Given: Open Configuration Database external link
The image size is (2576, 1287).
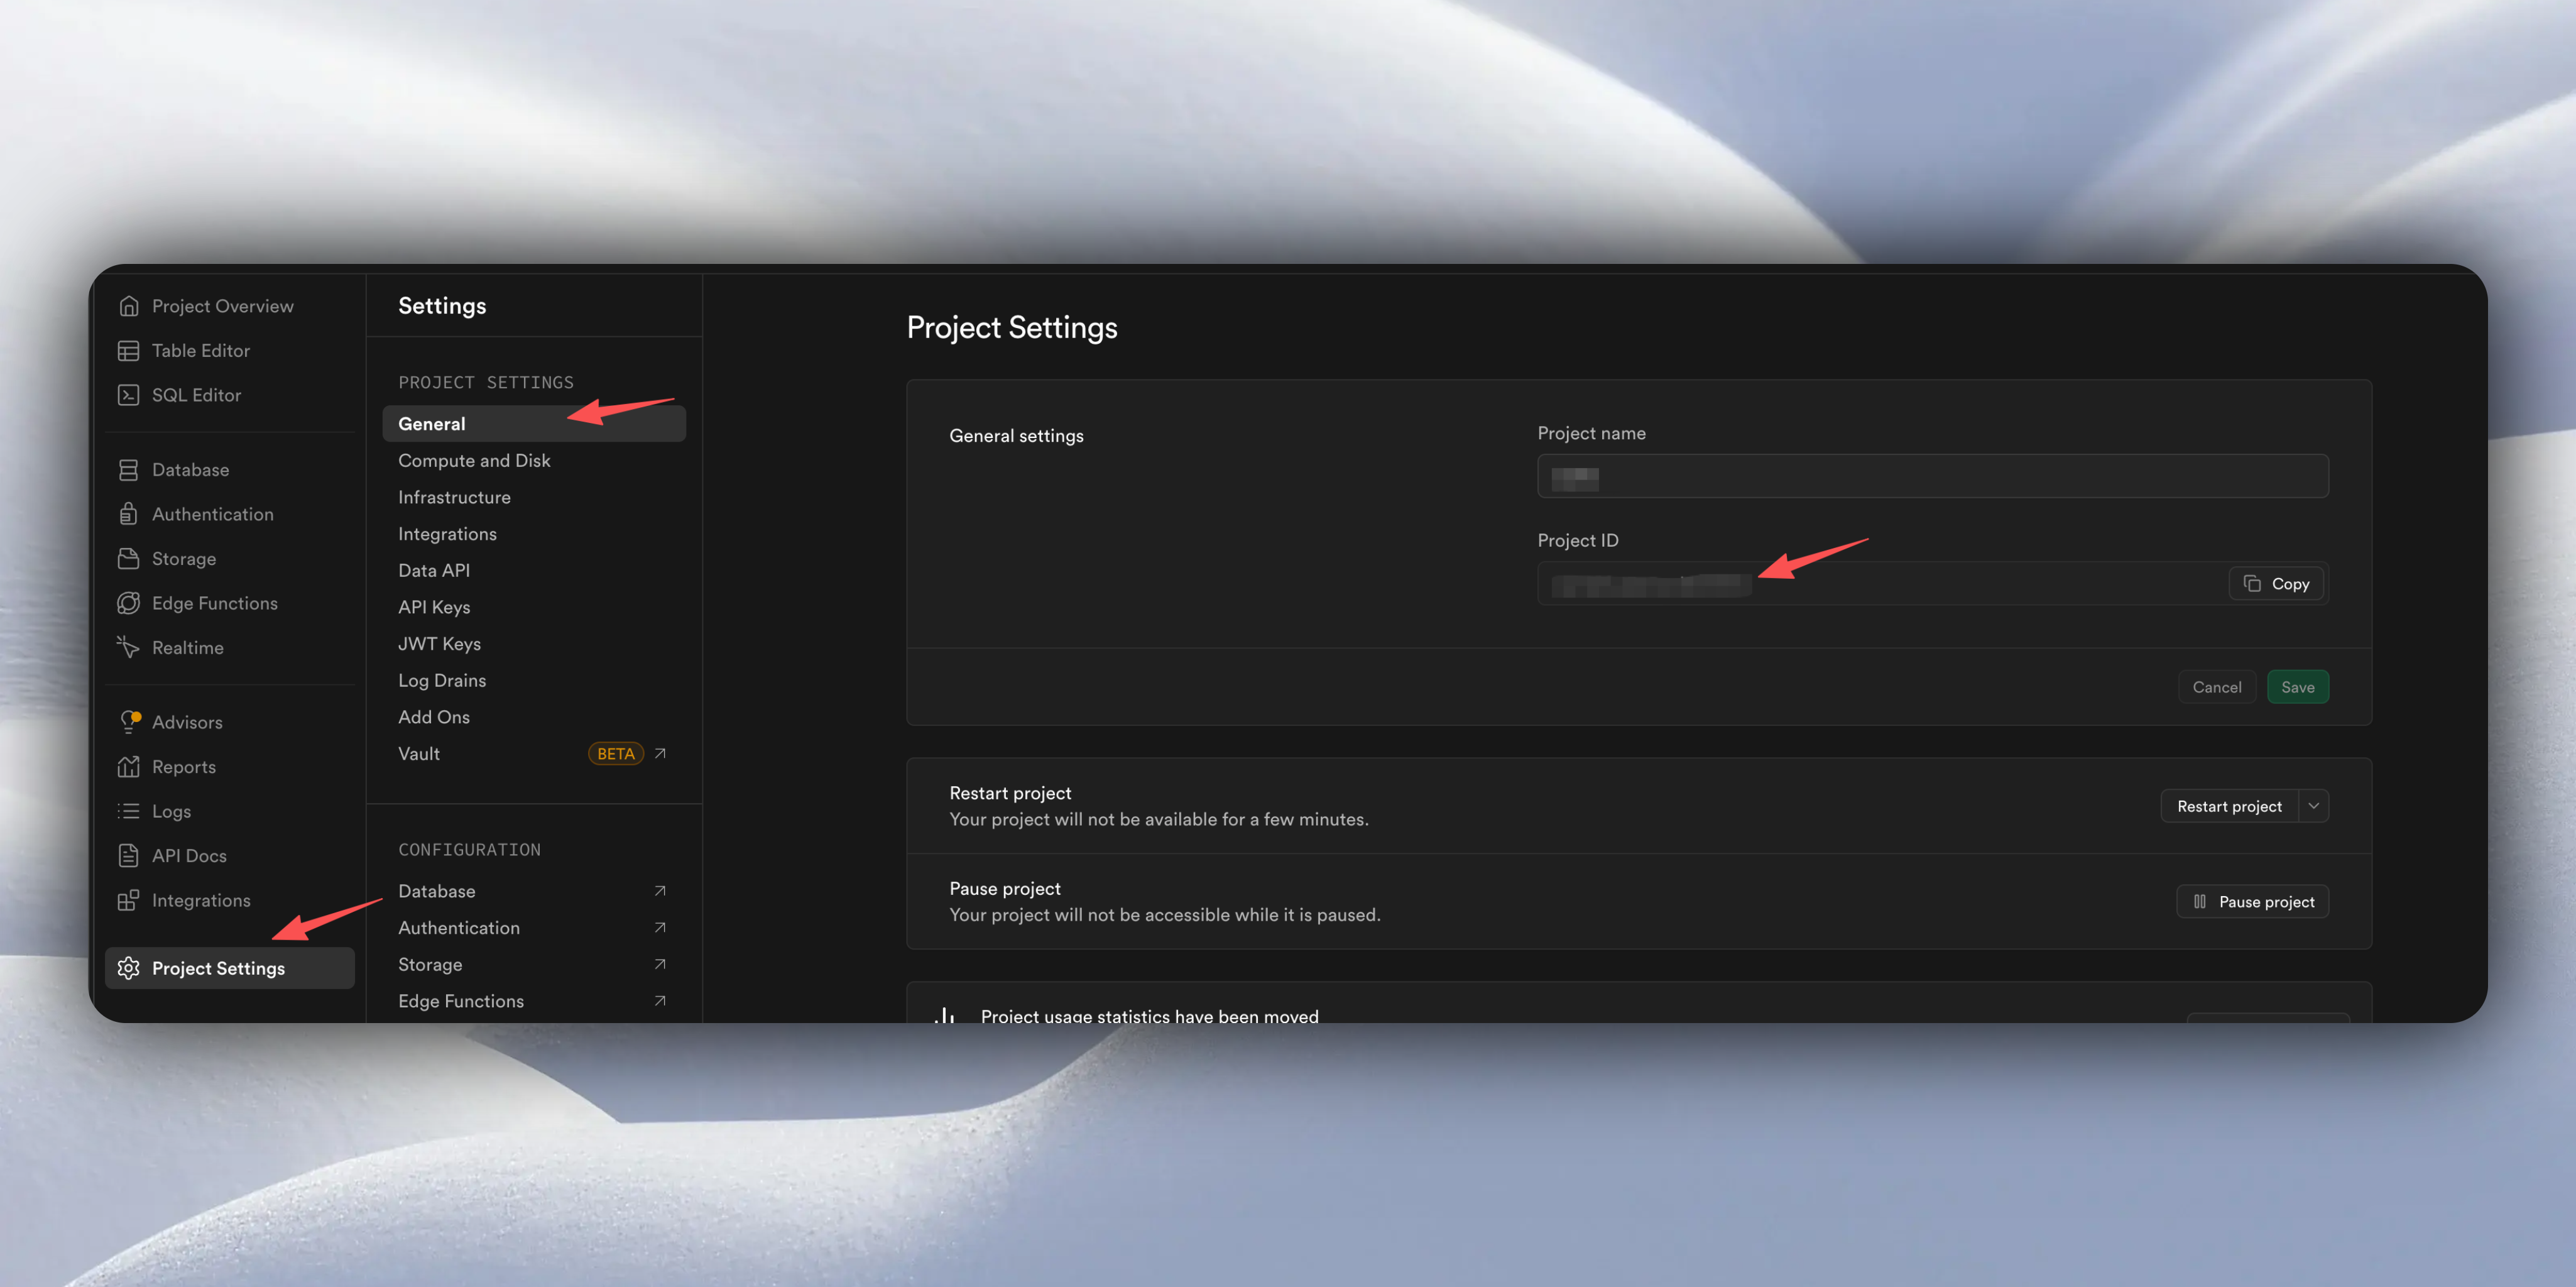Looking at the screenshot, I should click(x=659, y=891).
